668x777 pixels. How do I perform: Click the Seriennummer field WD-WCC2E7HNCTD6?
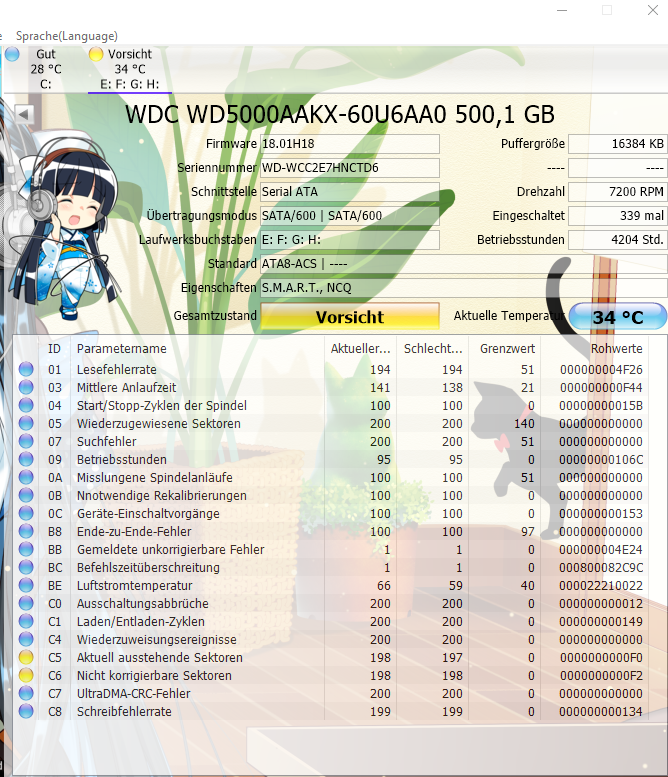(x=350, y=167)
